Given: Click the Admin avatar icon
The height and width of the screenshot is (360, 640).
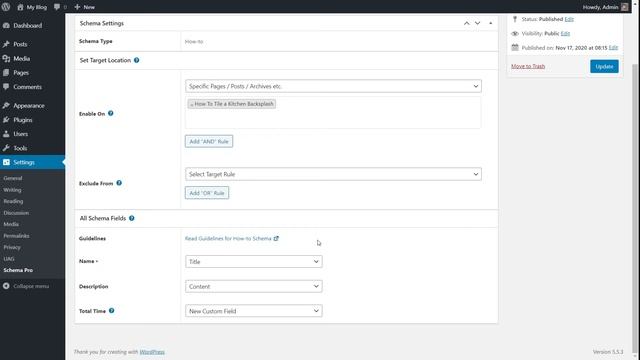Looking at the screenshot, I should 624,7.
